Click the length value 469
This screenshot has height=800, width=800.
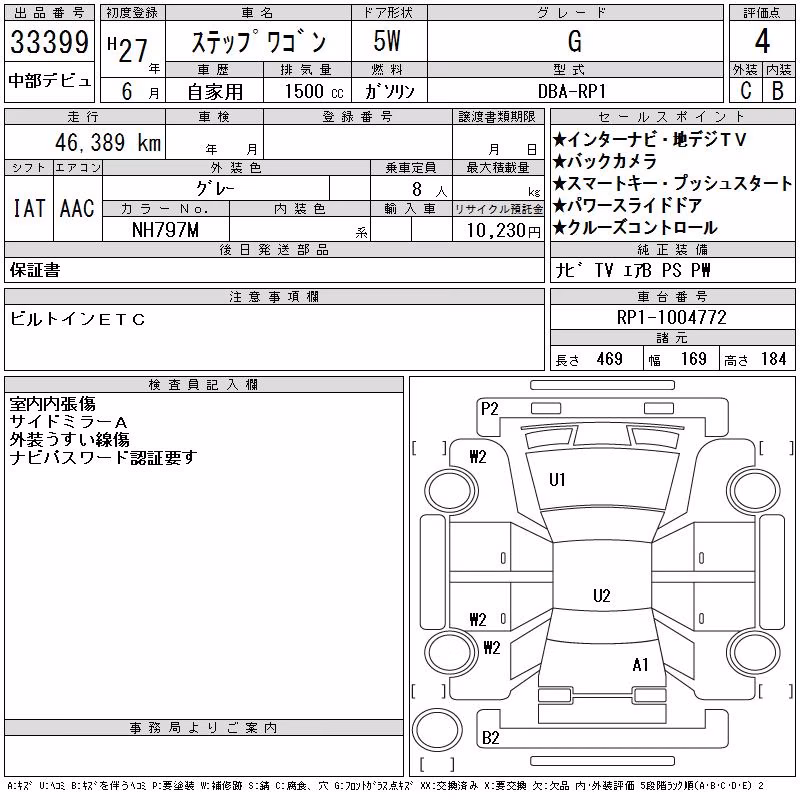[x=609, y=359]
